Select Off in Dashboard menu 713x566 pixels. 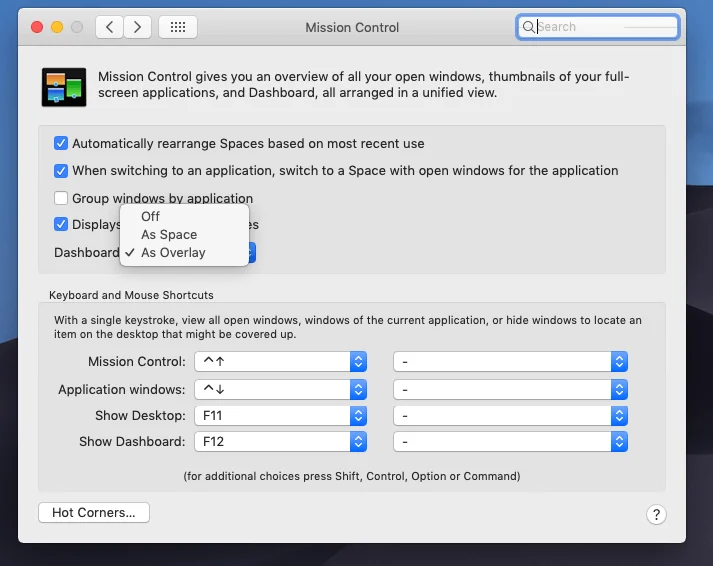(x=151, y=216)
